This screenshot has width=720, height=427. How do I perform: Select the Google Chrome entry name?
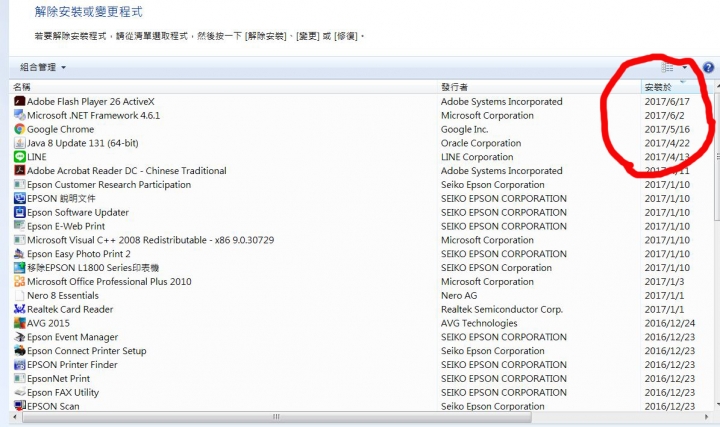pyautogui.click(x=60, y=129)
